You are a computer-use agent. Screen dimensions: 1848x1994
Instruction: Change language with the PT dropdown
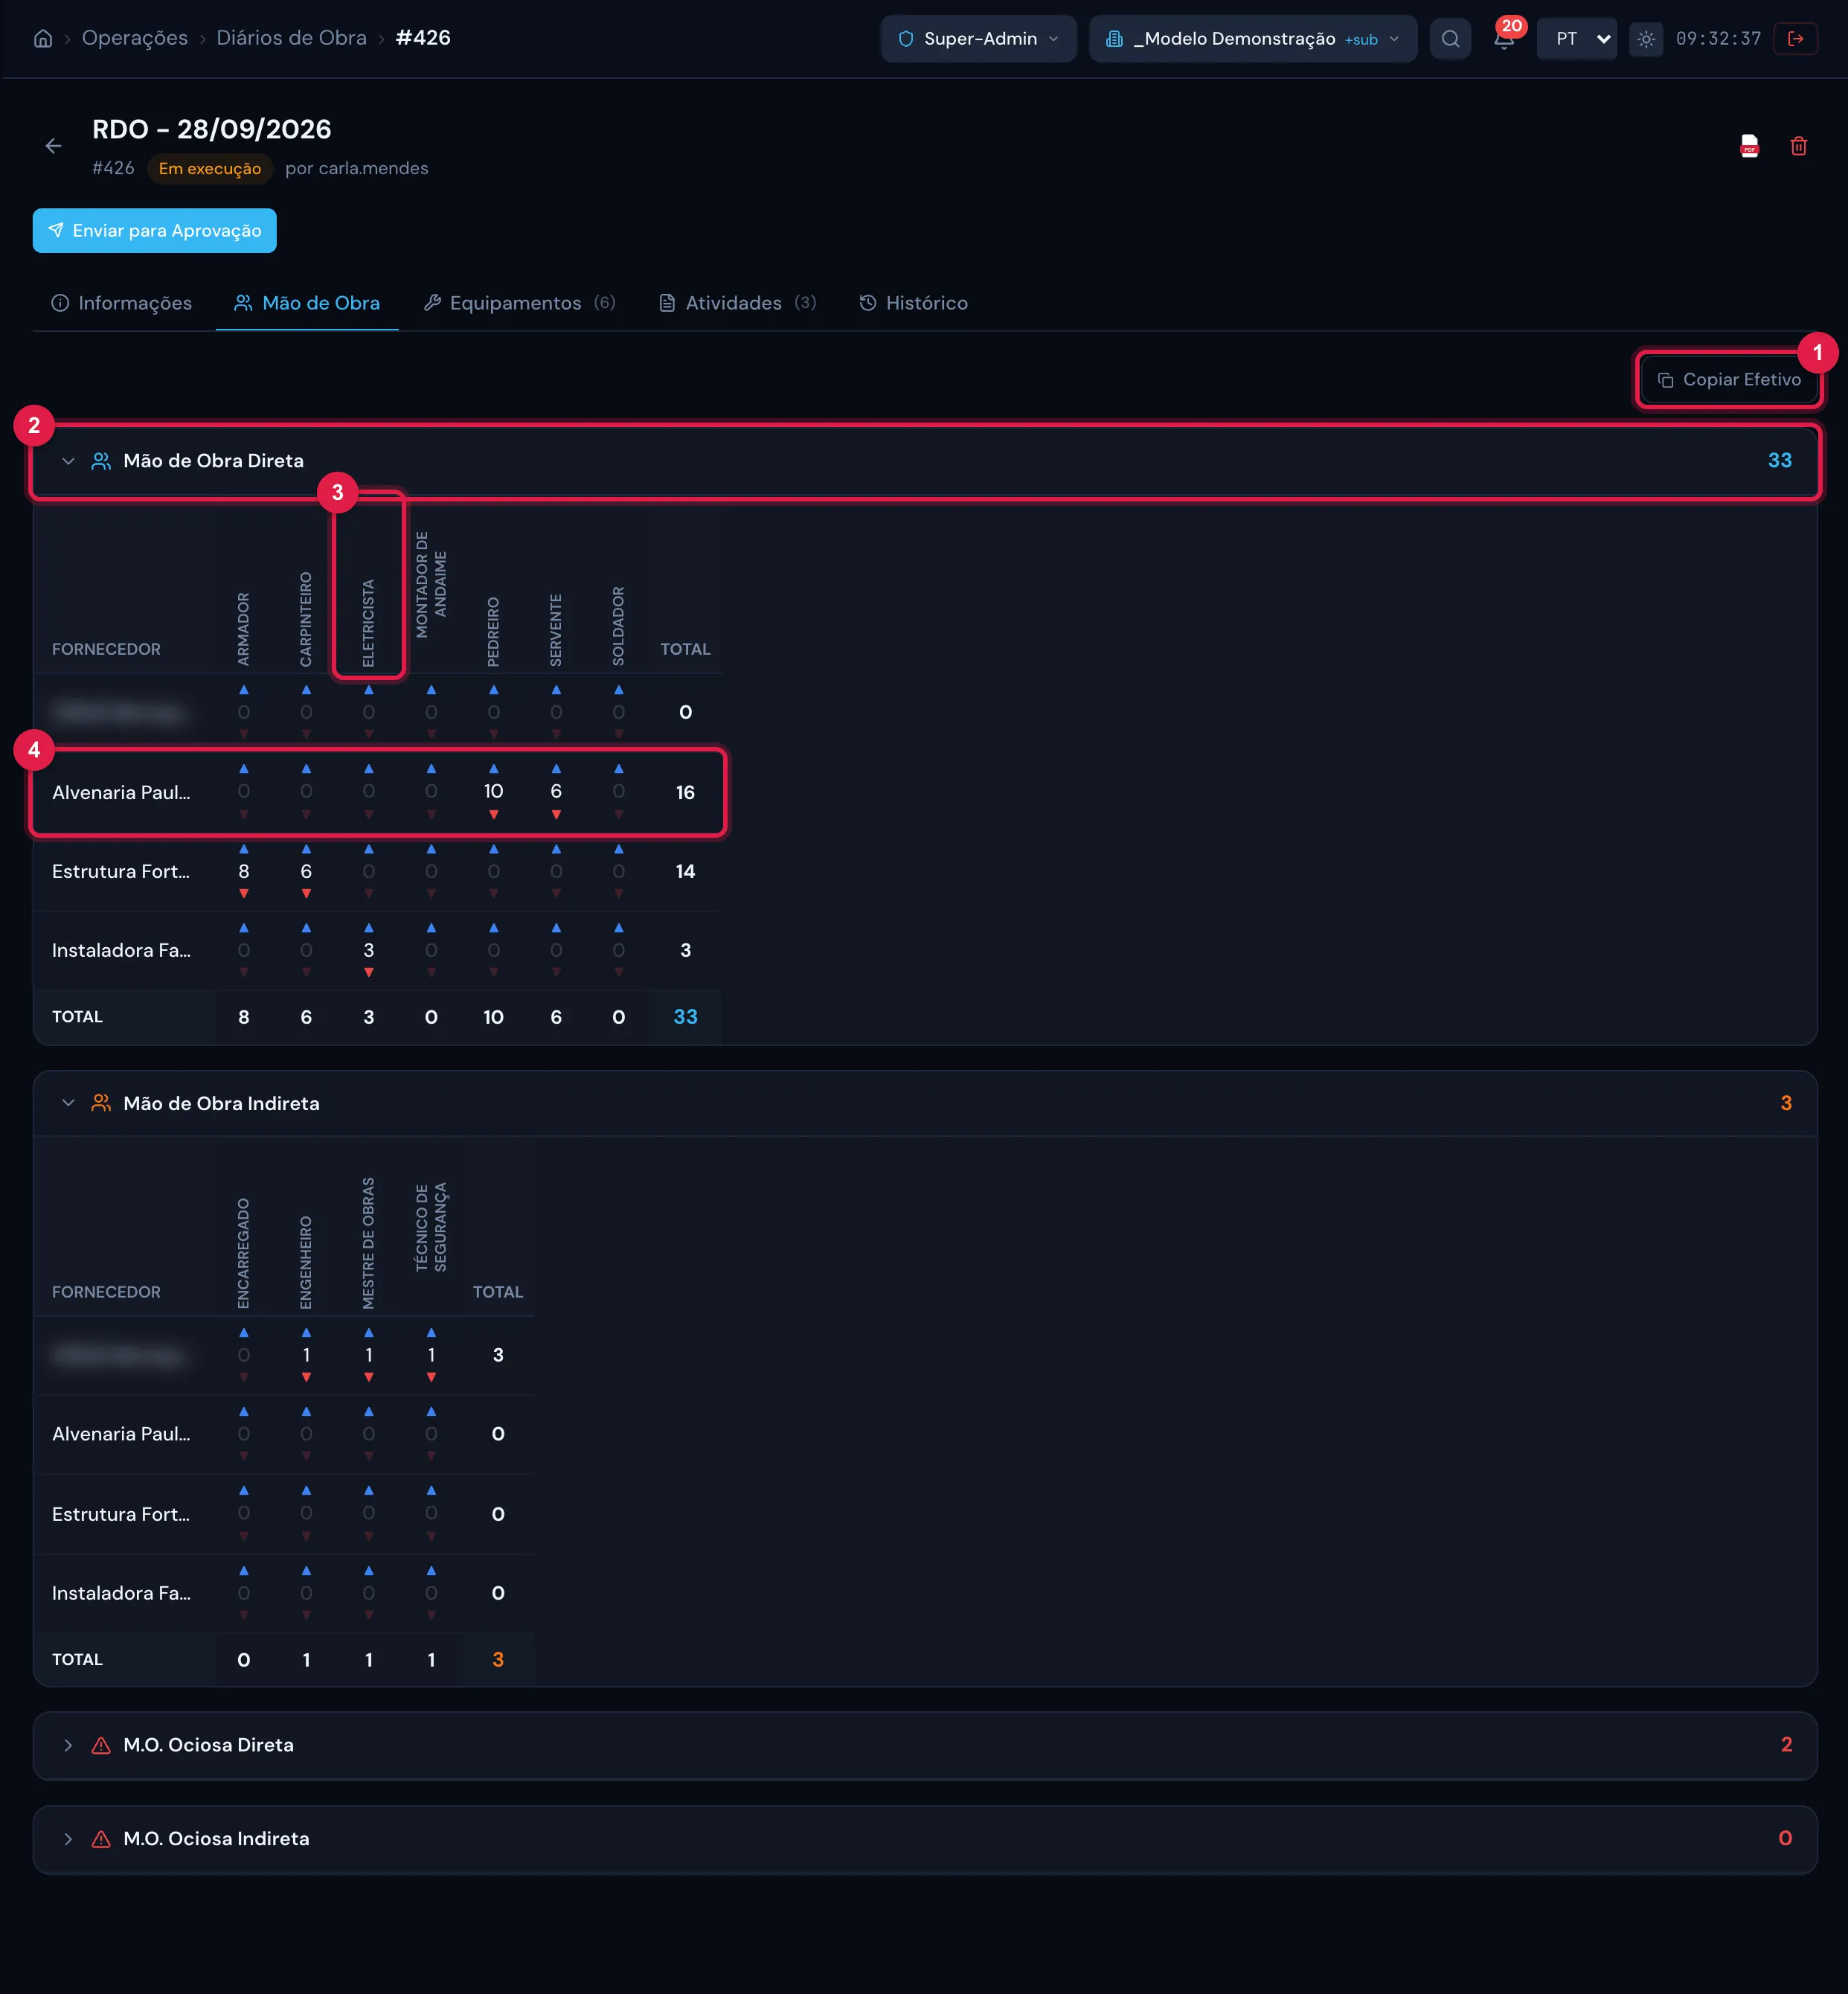pyautogui.click(x=1576, y=39)
